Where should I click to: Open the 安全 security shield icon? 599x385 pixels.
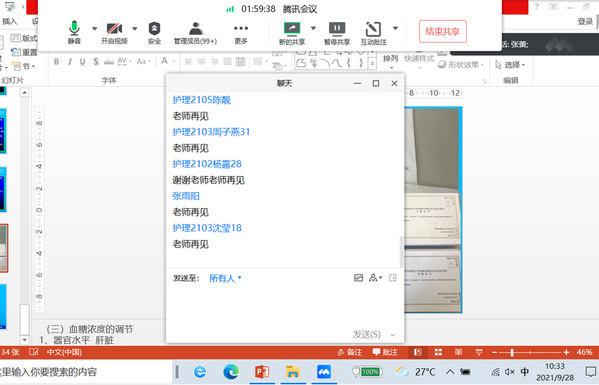pos(154,32)
